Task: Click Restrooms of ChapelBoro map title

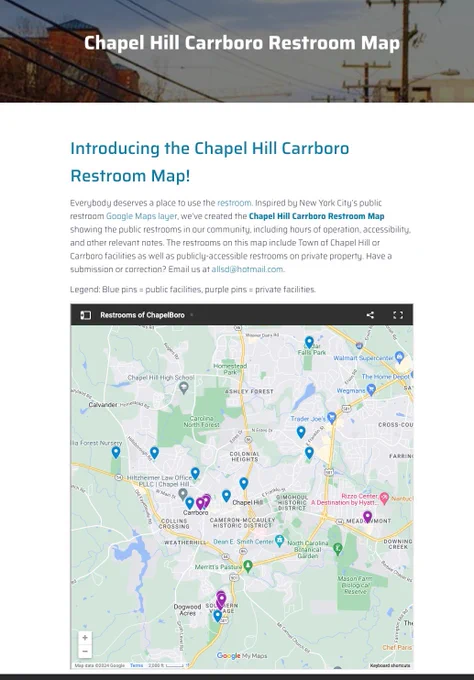Action: (x=142, y=315)
